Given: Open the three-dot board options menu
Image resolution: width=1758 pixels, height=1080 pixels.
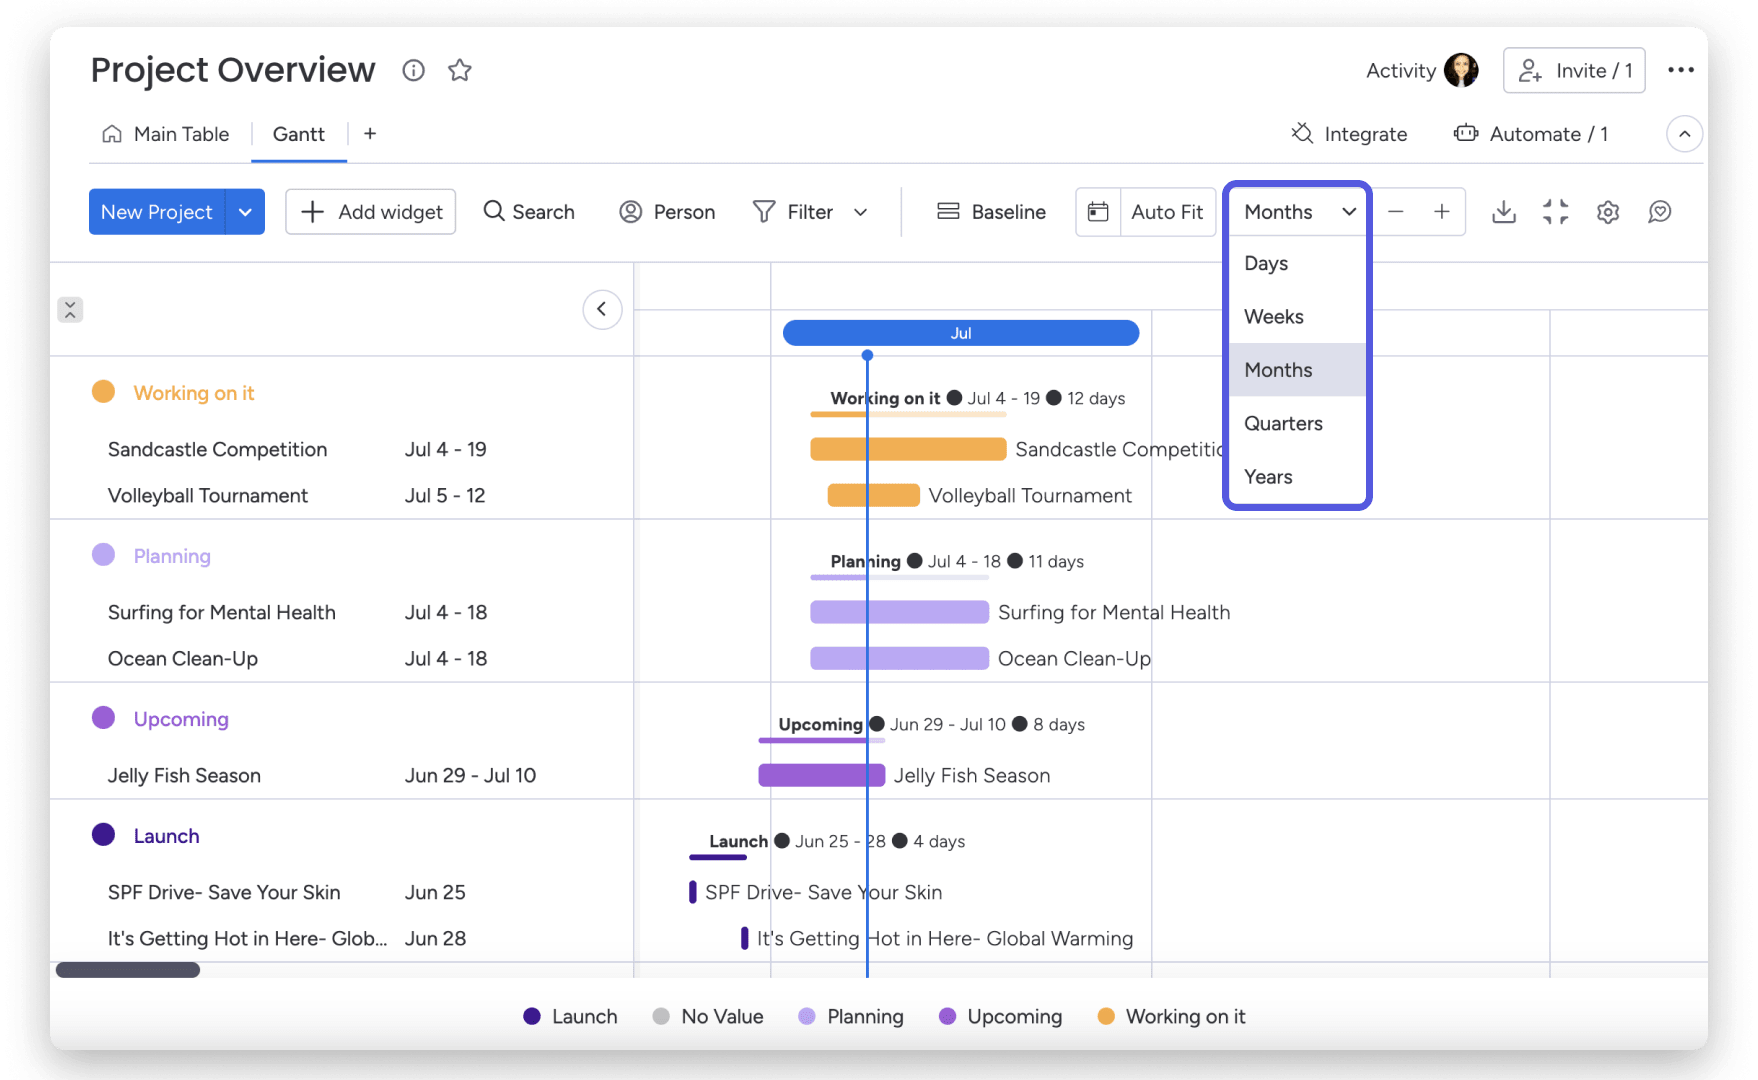Looking at the screenshot, I should 1681,70.
